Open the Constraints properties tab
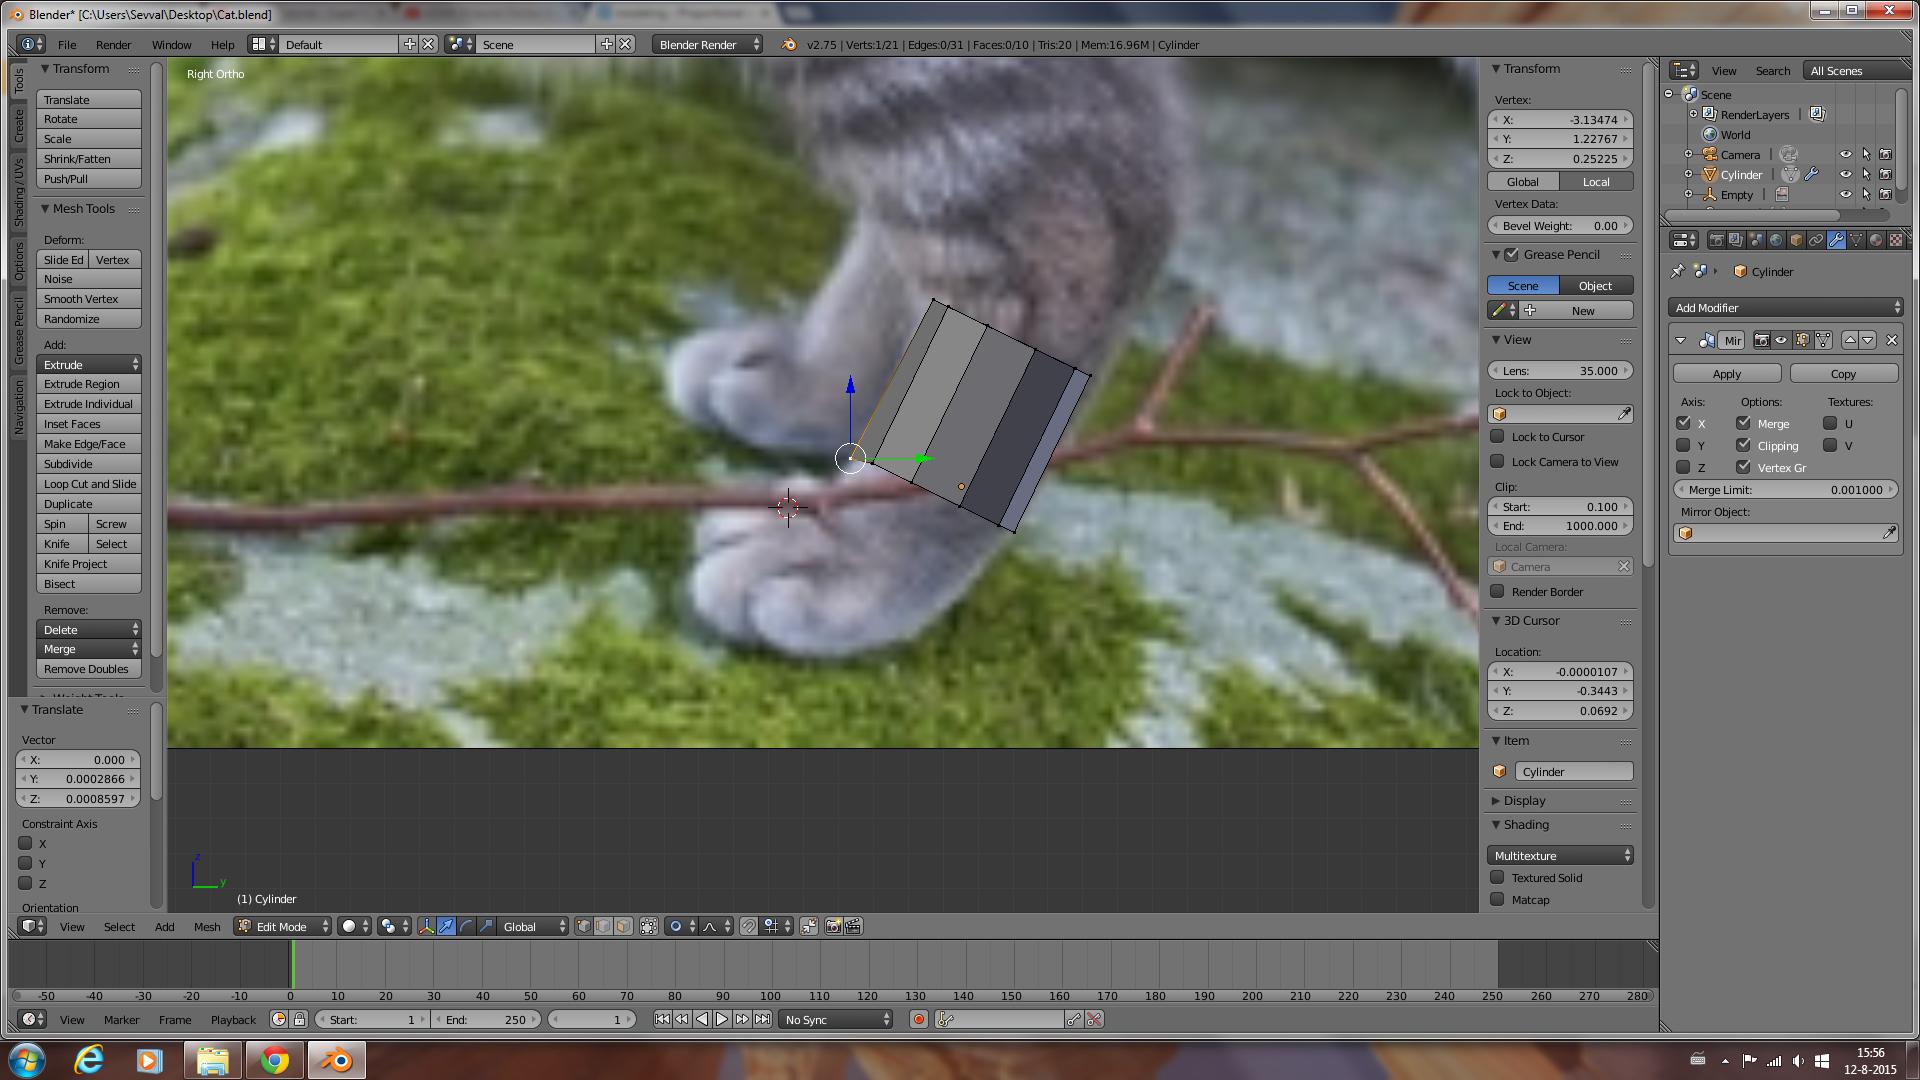The image size is (1920, 1080). coord(1816,240)
